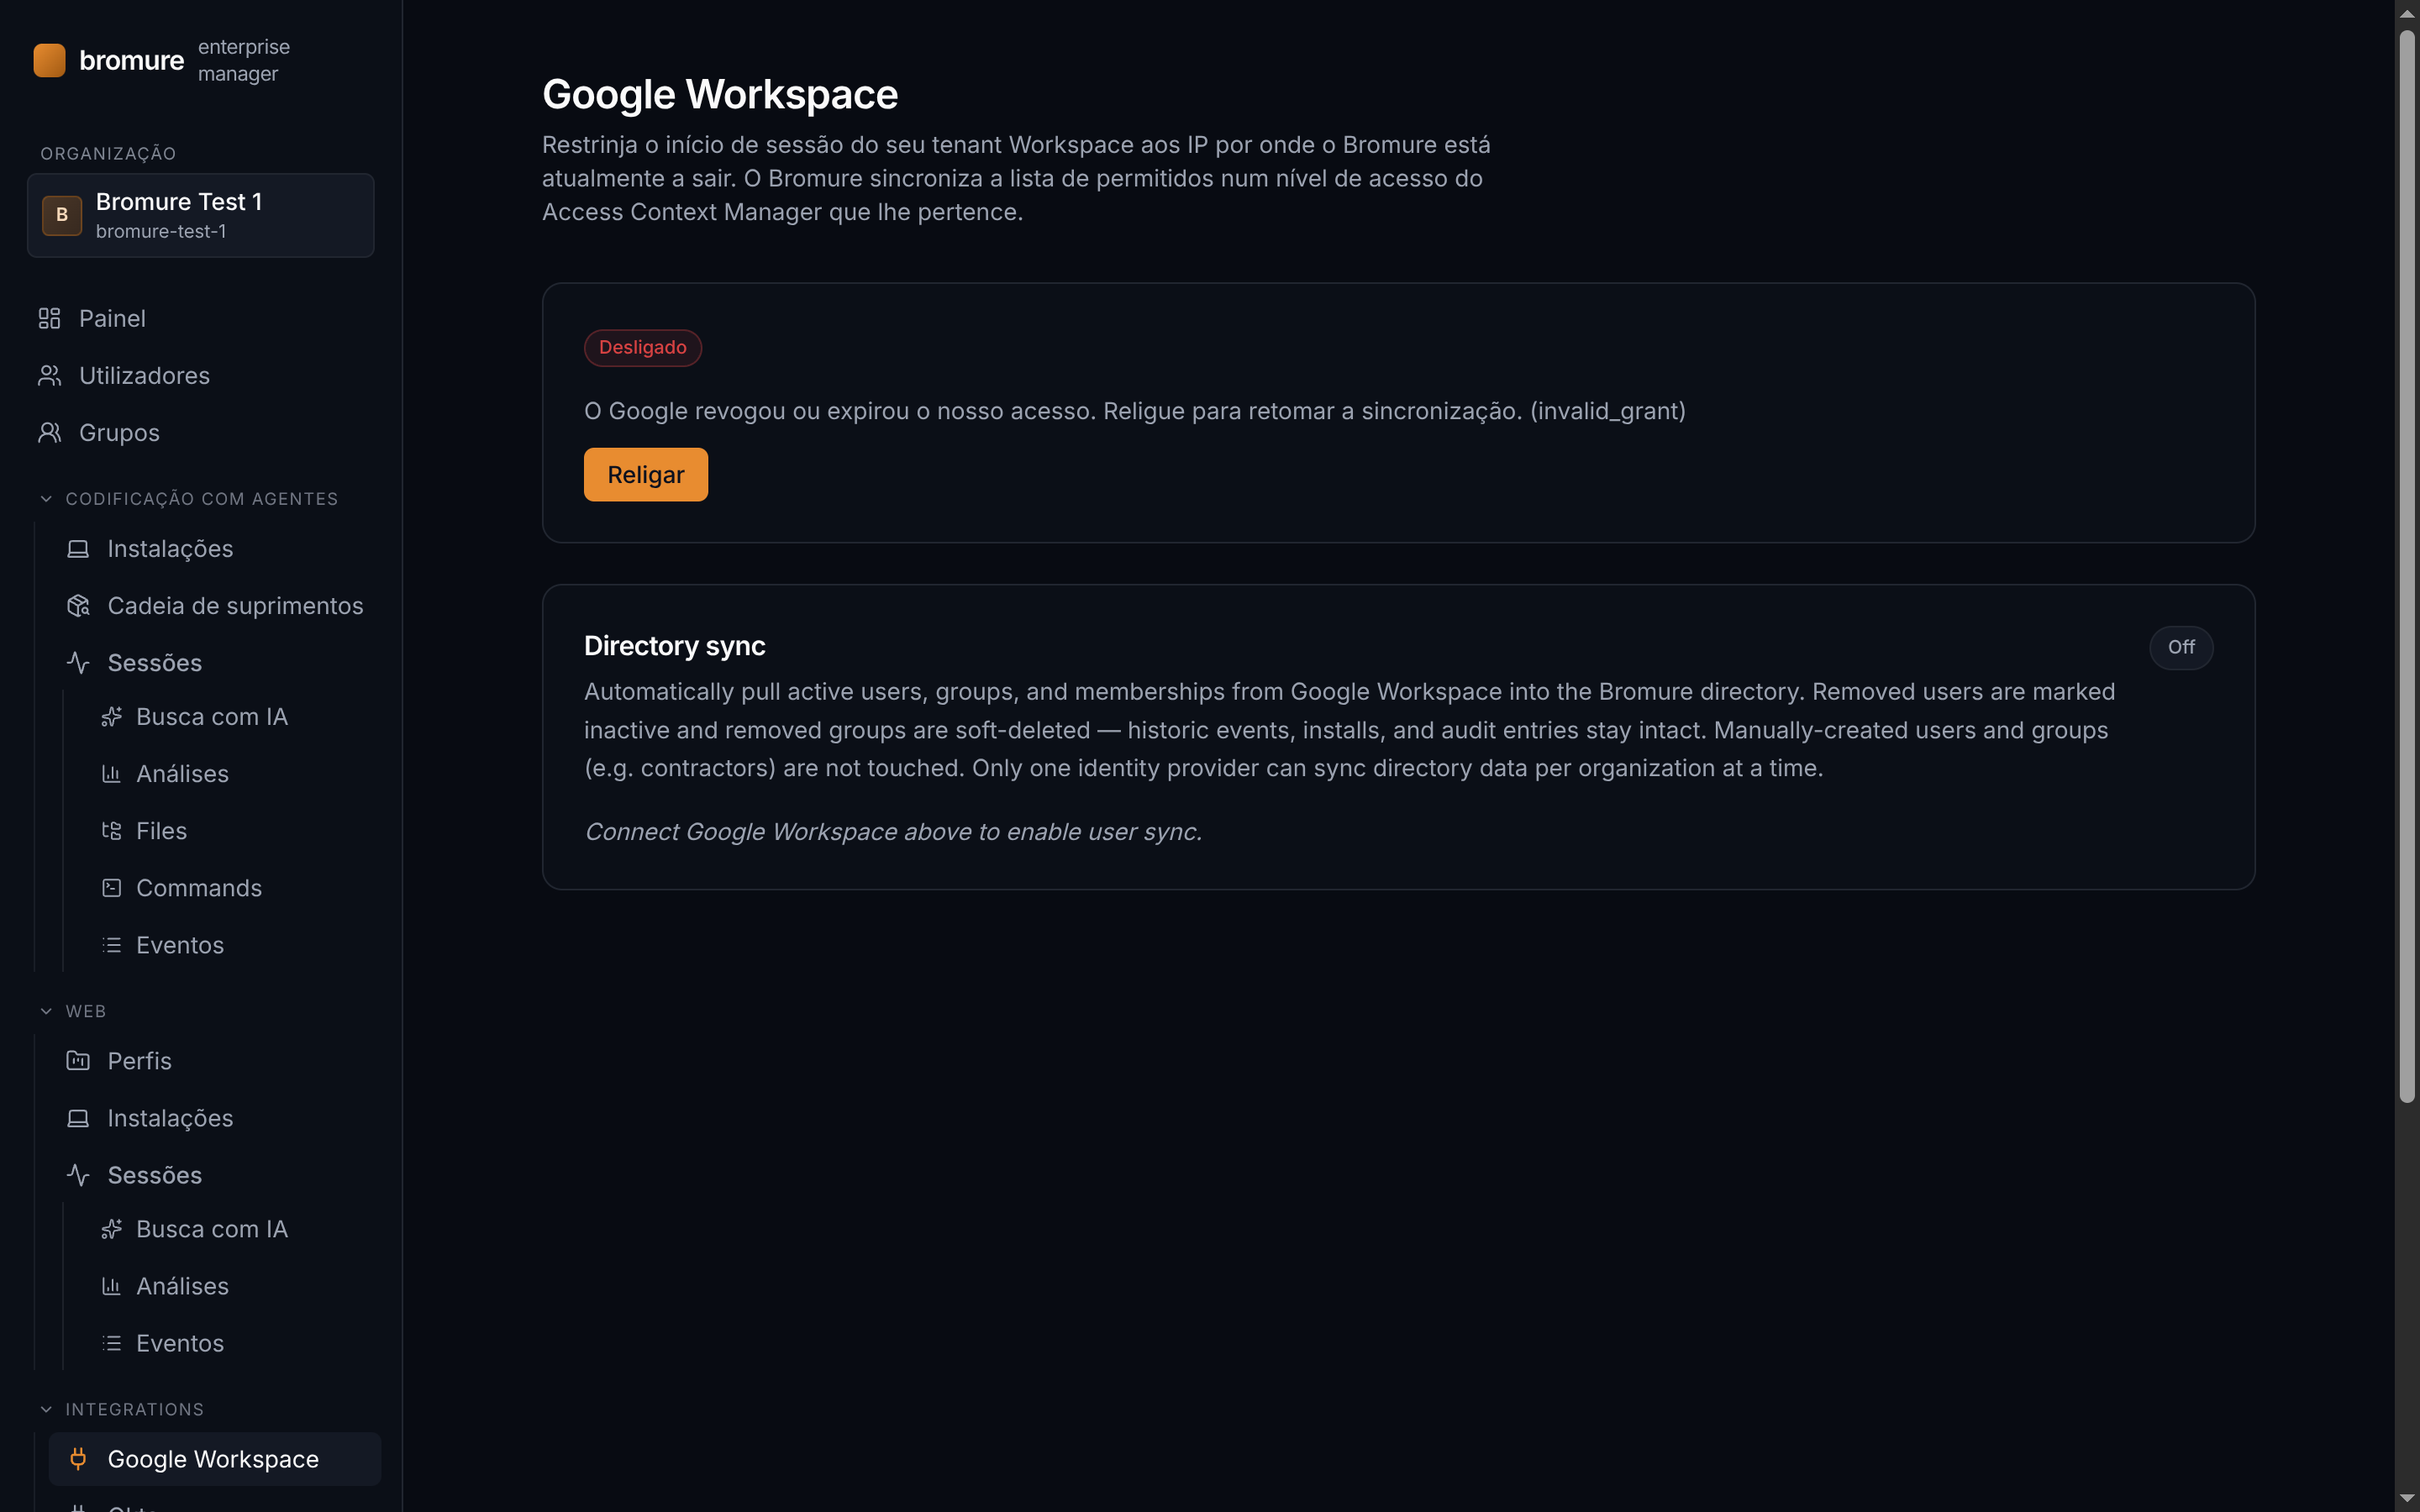Viewport: 2420px width, 1512px height.
Task: Click the Grupos icon in sidebar
Action: pyautogui.click(x=49, y=432)
